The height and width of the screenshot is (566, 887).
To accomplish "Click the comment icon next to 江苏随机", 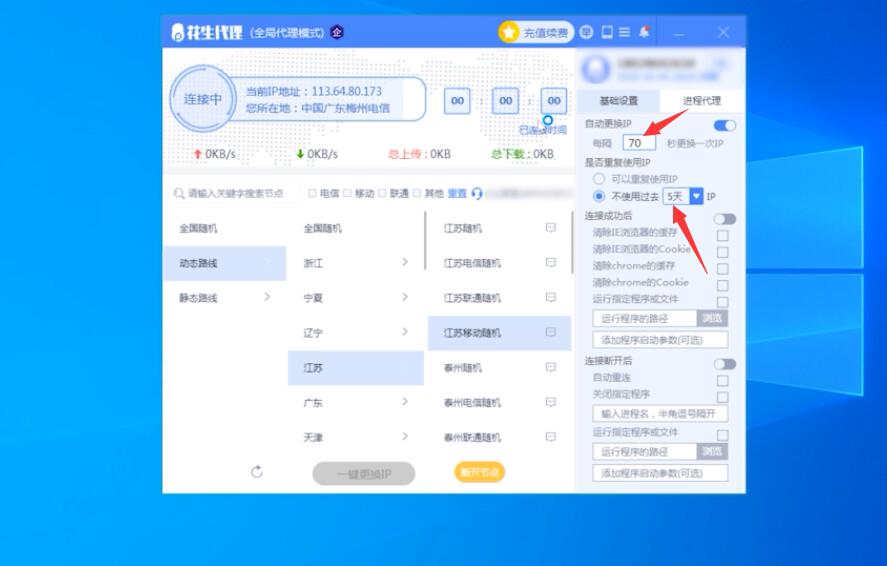I will 550,228.
